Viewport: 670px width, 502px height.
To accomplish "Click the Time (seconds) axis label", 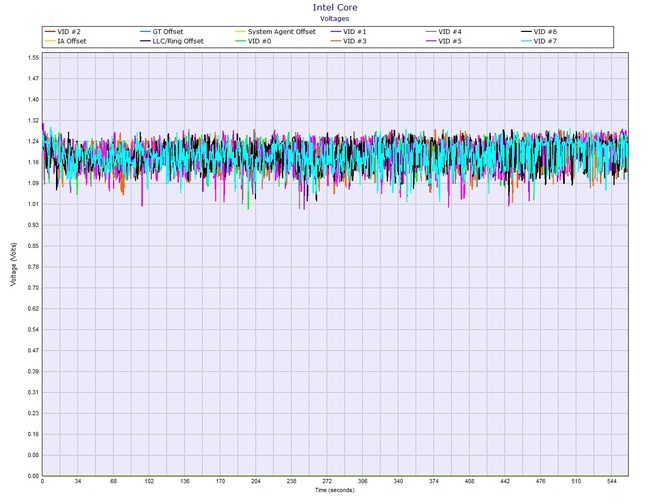I will coord(335,490).
